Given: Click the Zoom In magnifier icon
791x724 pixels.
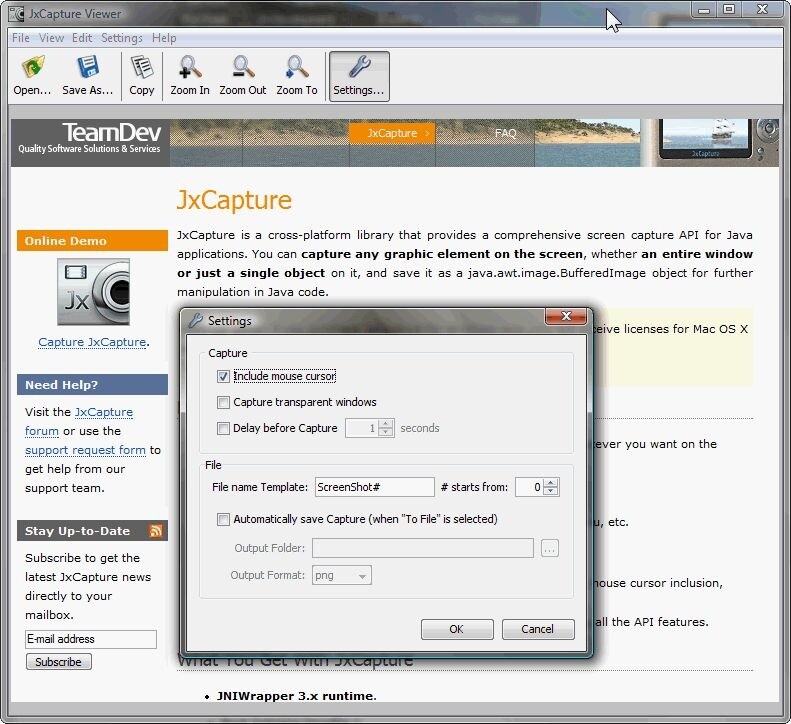Looking at the screenshot, I should pos(190,67).
